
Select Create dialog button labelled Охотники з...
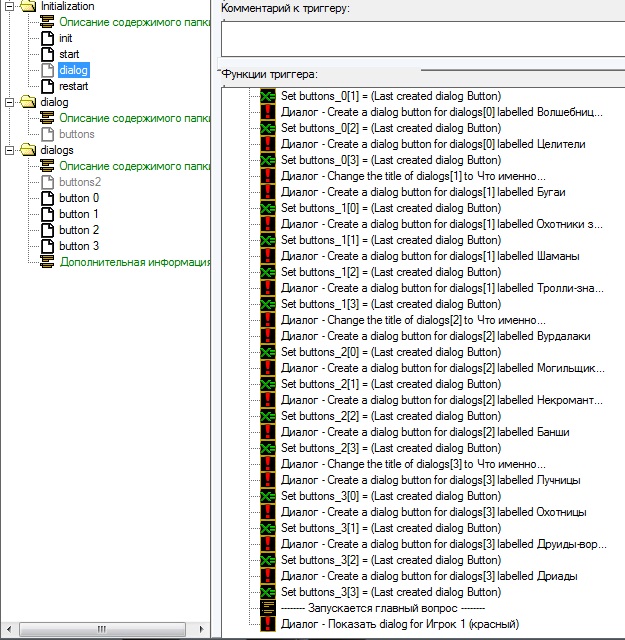[441, 224]
